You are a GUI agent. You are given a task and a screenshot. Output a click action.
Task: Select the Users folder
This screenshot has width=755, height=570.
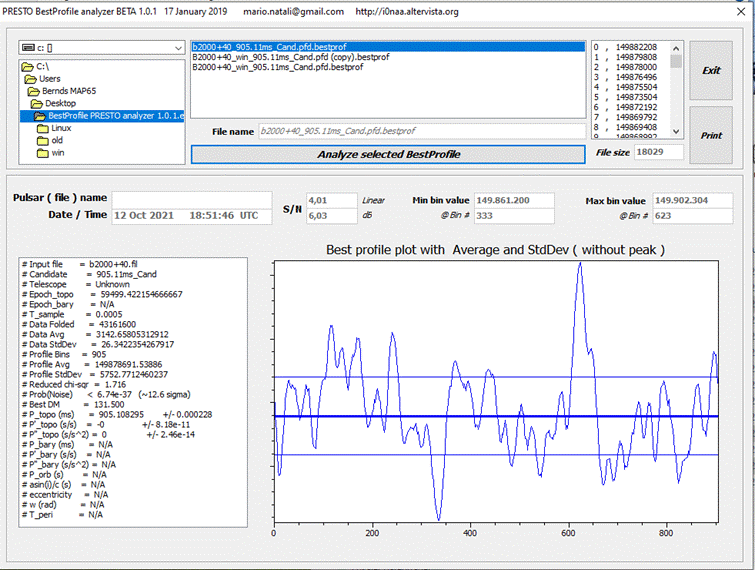tap(42, 79)
